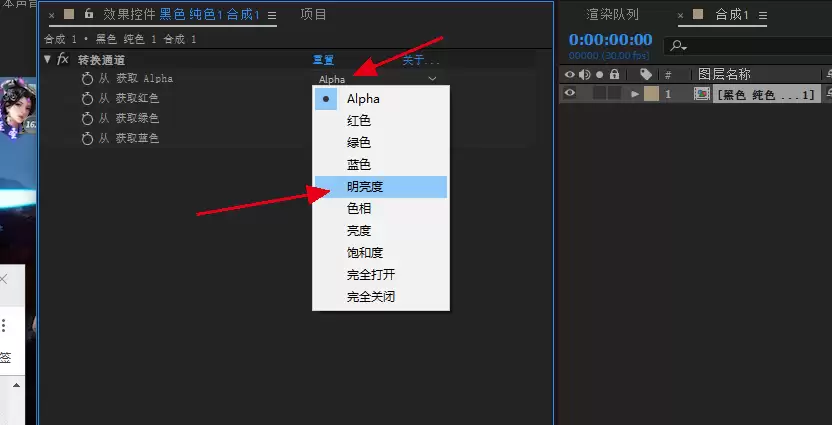Hide layer 黑色 纯色 with eye toggle

[x=569, y=94]
